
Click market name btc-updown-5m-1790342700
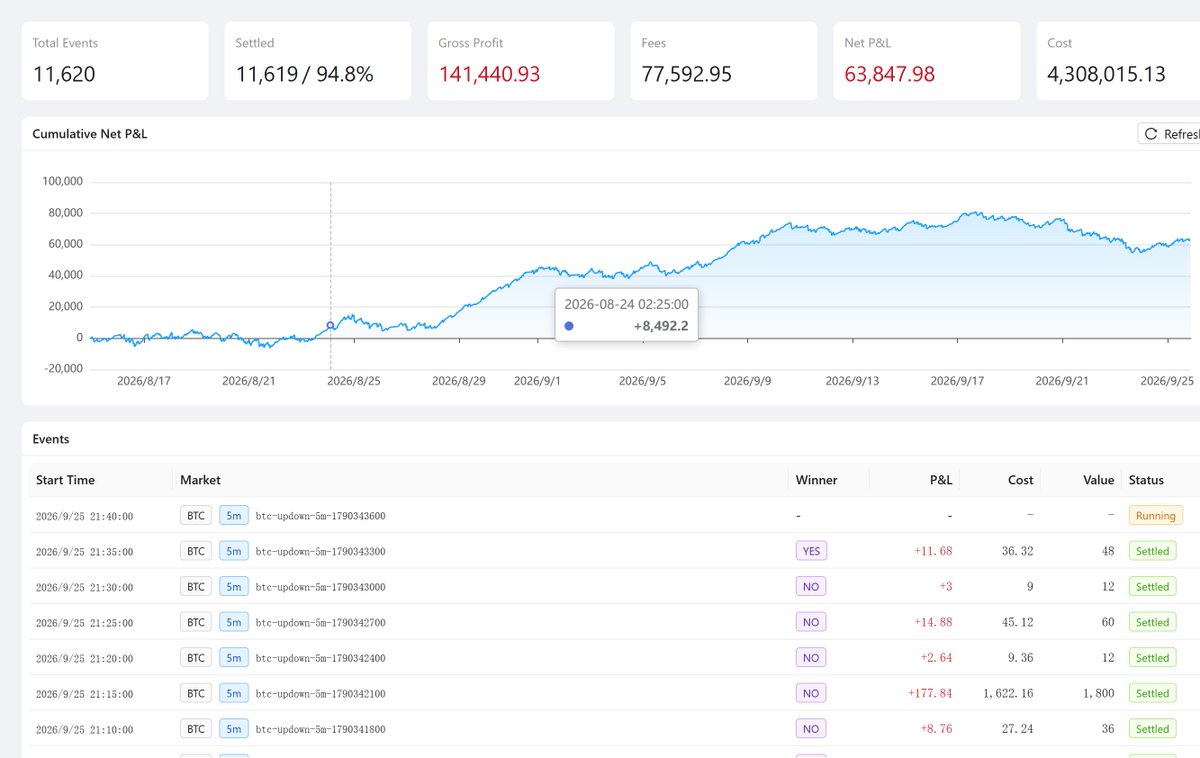click(x=321, y=622)
